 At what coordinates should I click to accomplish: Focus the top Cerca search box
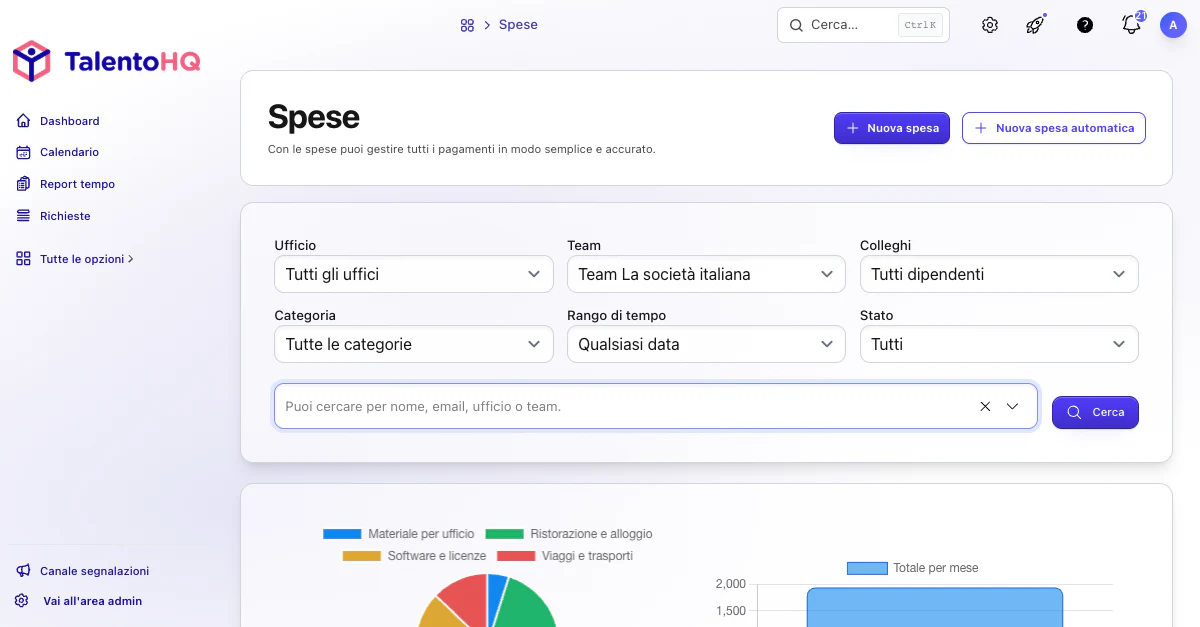863,25
